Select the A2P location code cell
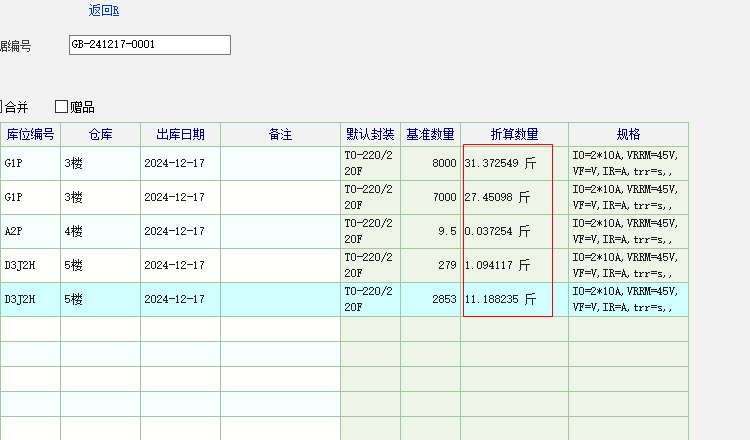This screenshot has width=750, height=440. (x=30, y=231)
